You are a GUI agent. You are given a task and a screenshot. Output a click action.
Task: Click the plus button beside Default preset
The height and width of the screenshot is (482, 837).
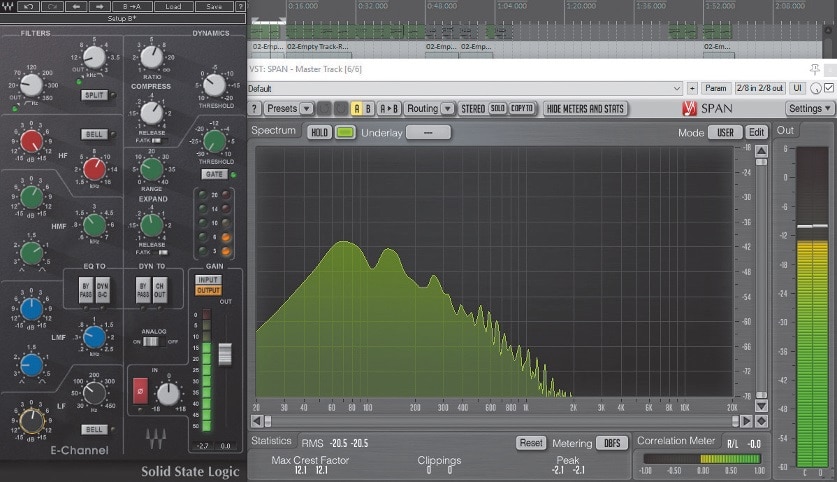[x=692, y=88]
